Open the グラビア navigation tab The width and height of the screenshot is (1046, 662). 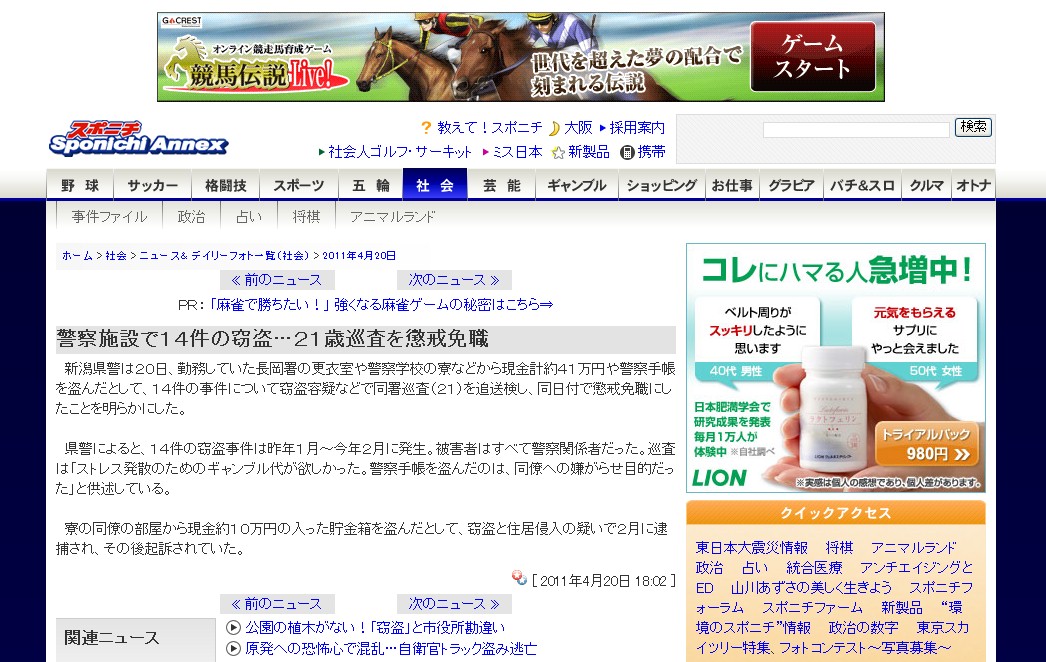[x=791, y=186]
